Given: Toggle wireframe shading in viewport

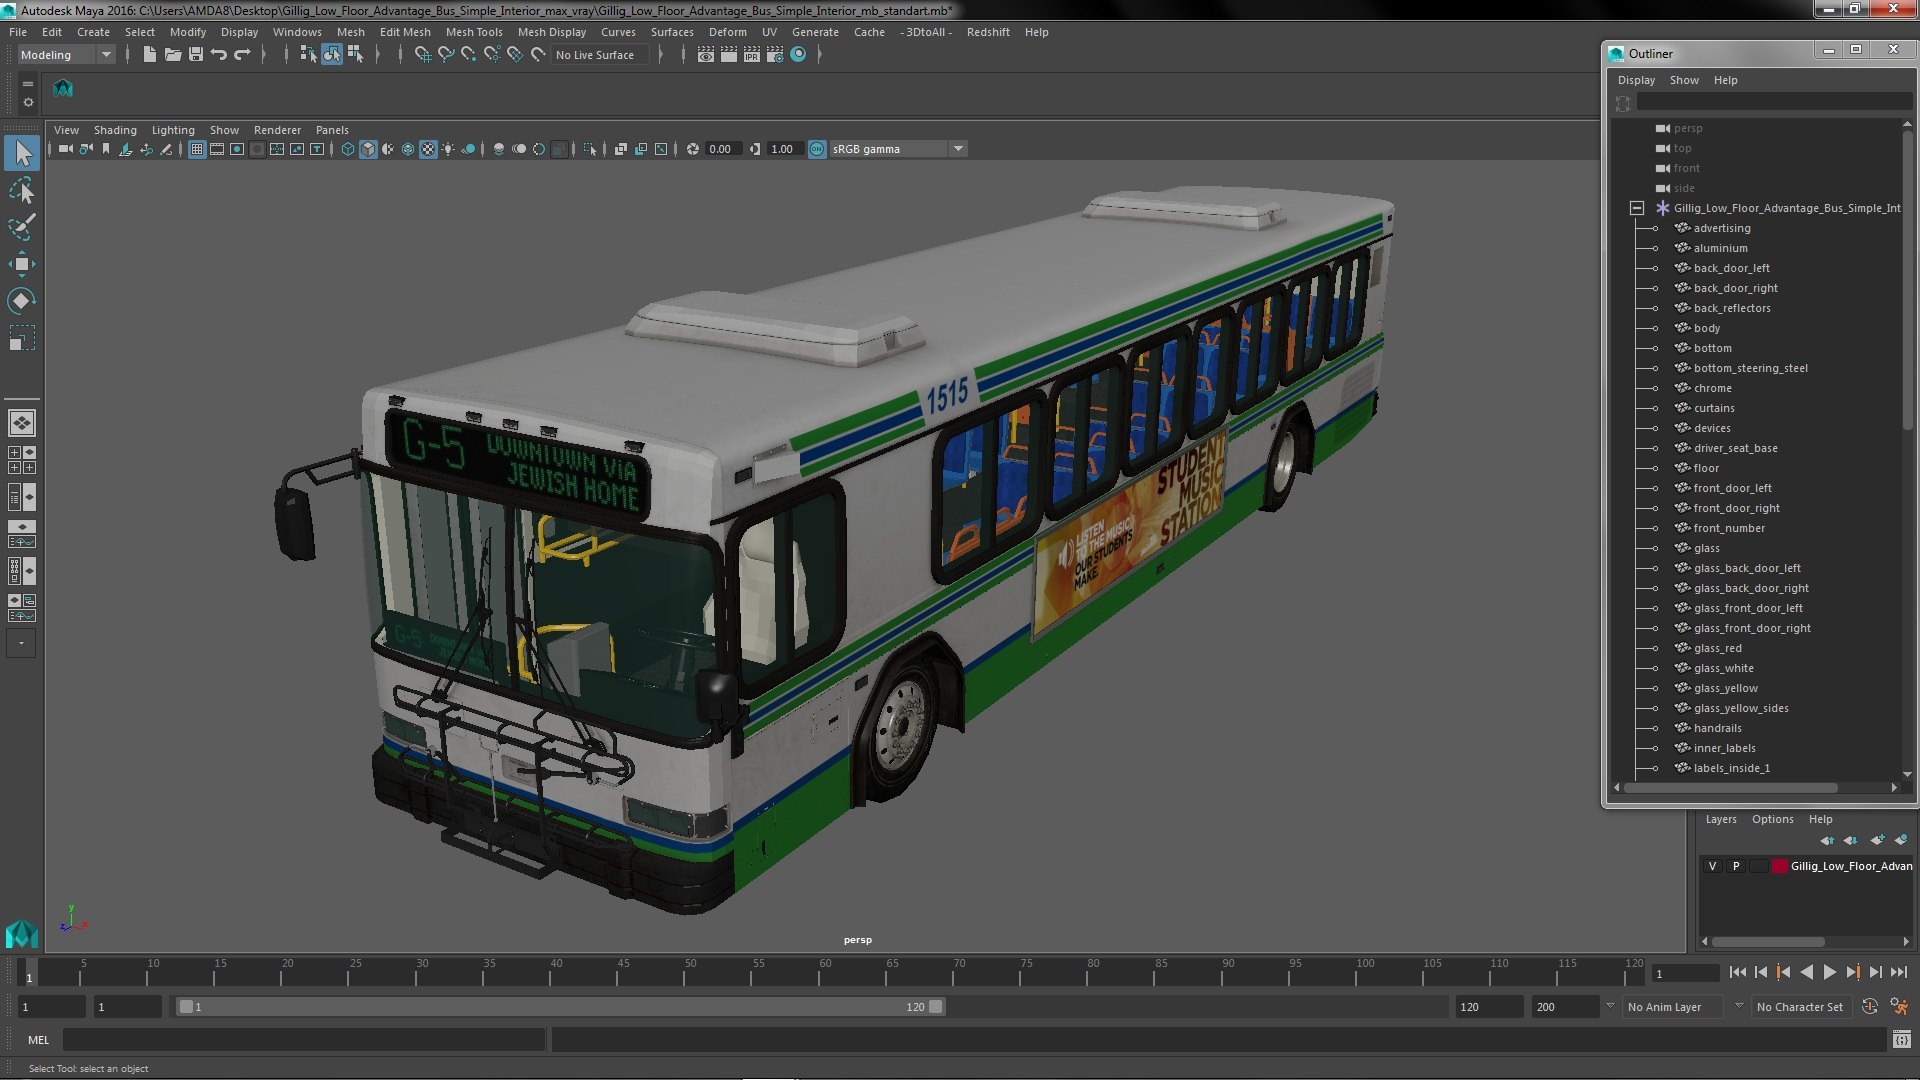Looking at the screenshot, I should tap(348, 149).
